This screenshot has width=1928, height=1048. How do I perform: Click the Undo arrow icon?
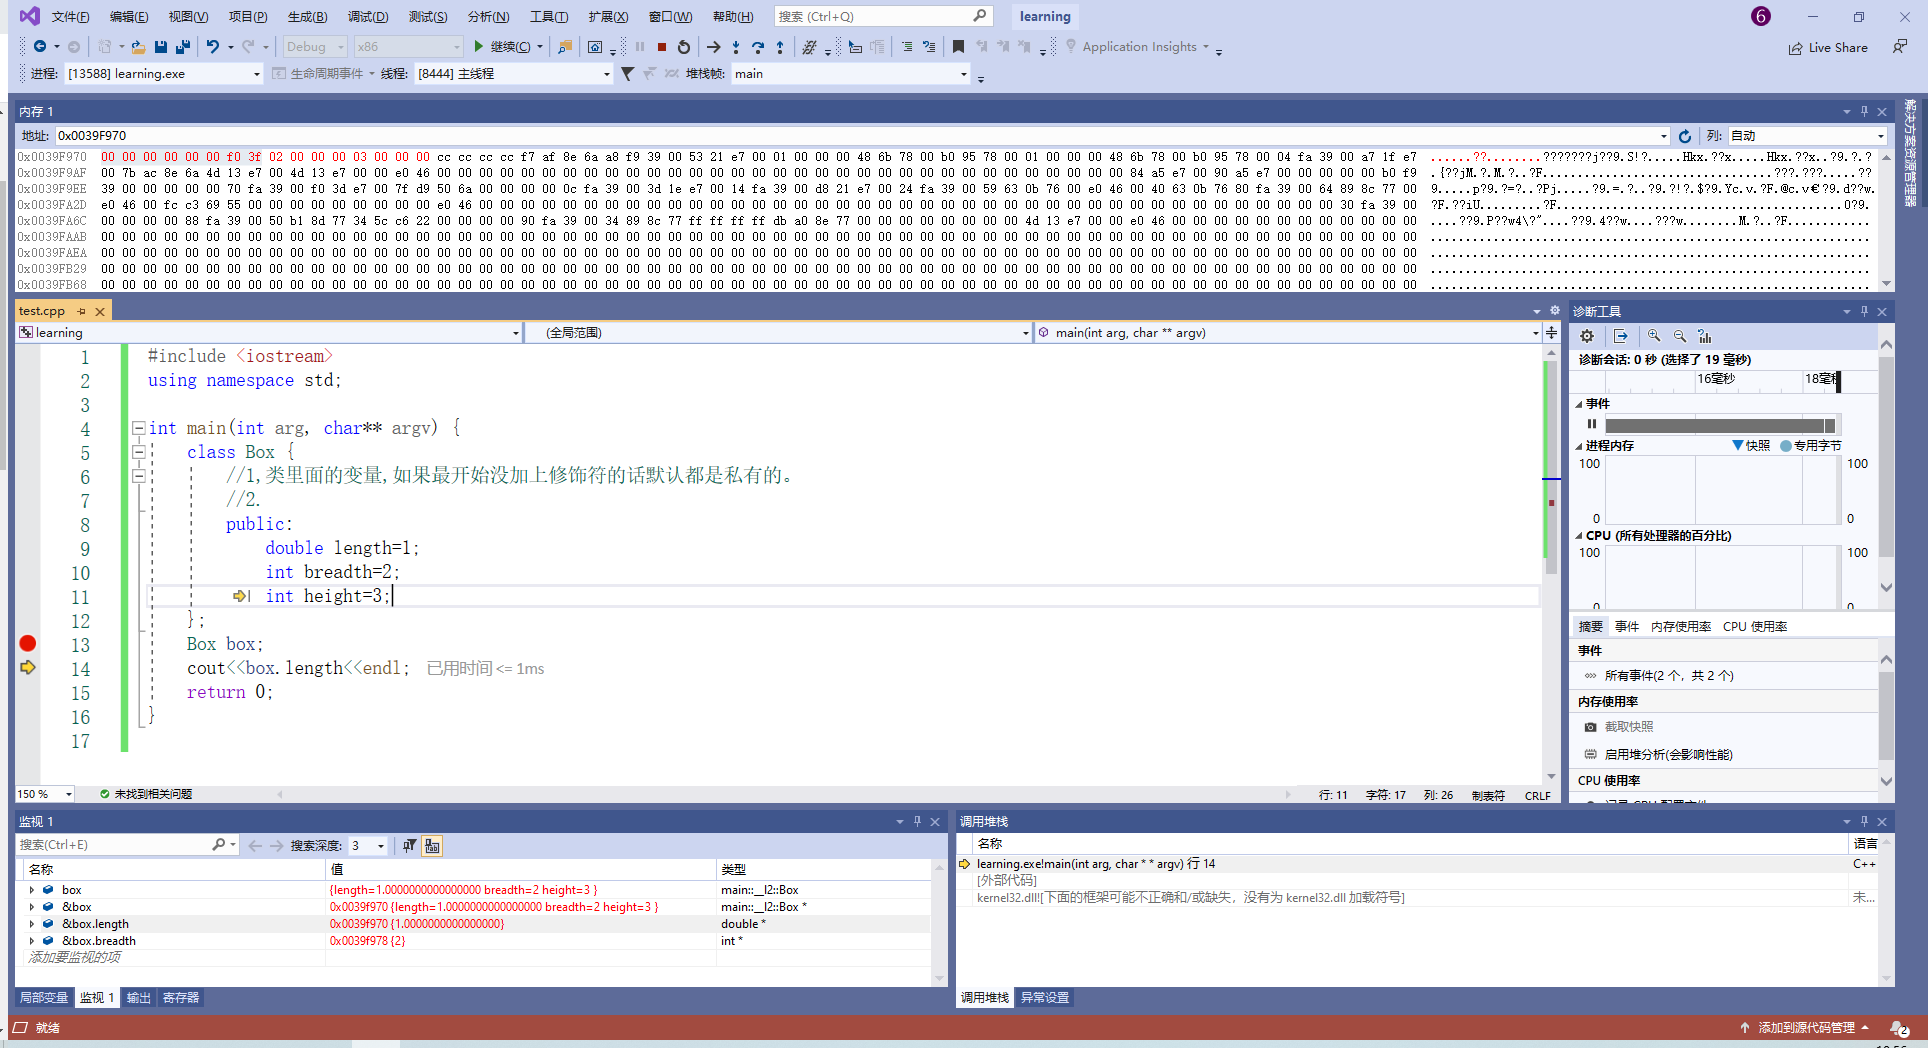212,46
